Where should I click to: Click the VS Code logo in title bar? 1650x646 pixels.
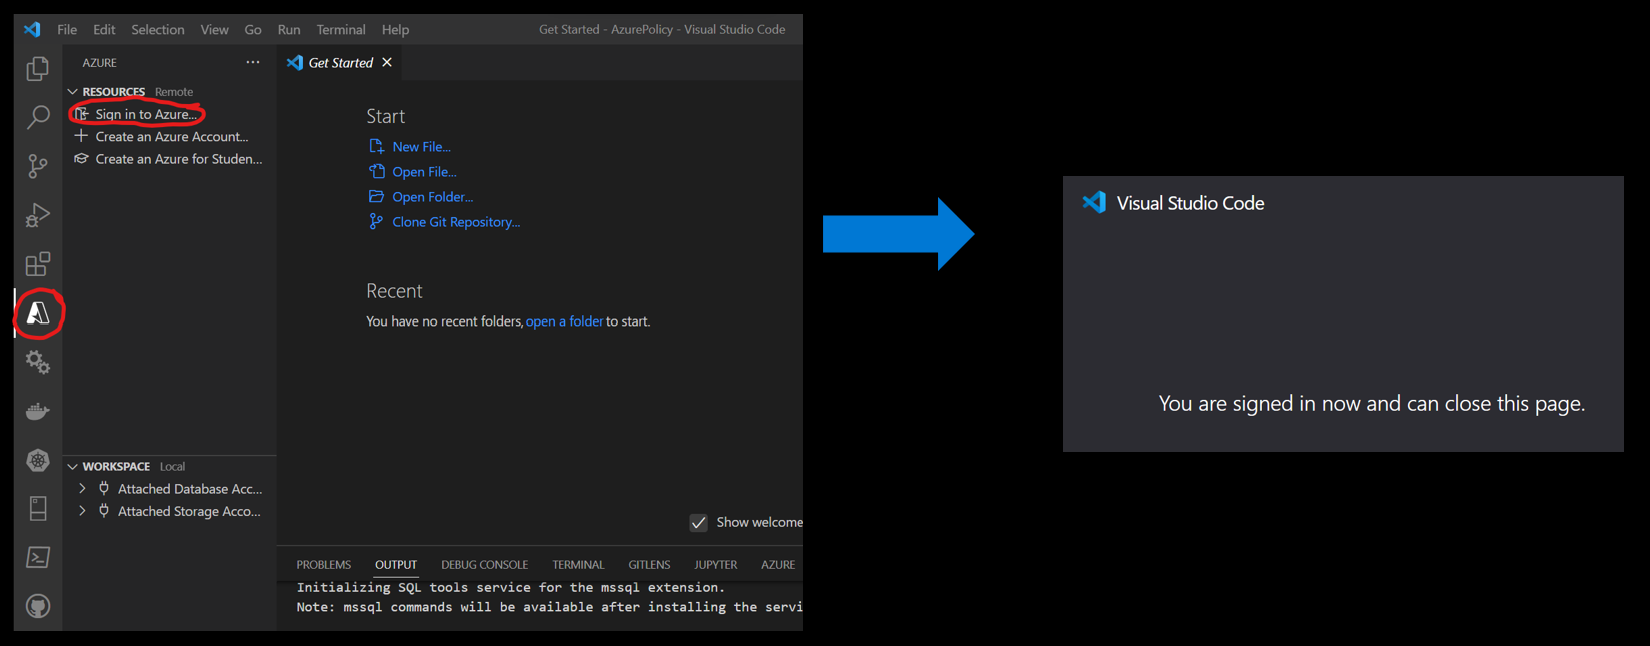pyautogui.click(x=32, y=29)
